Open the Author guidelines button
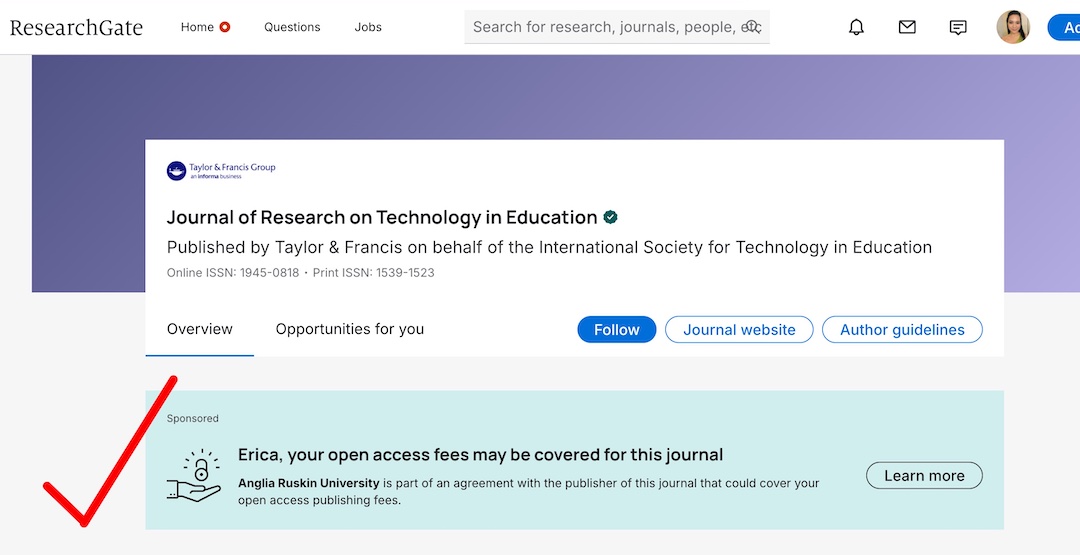The height and width of the screenshot is (555, 1080). coord(902,330)
